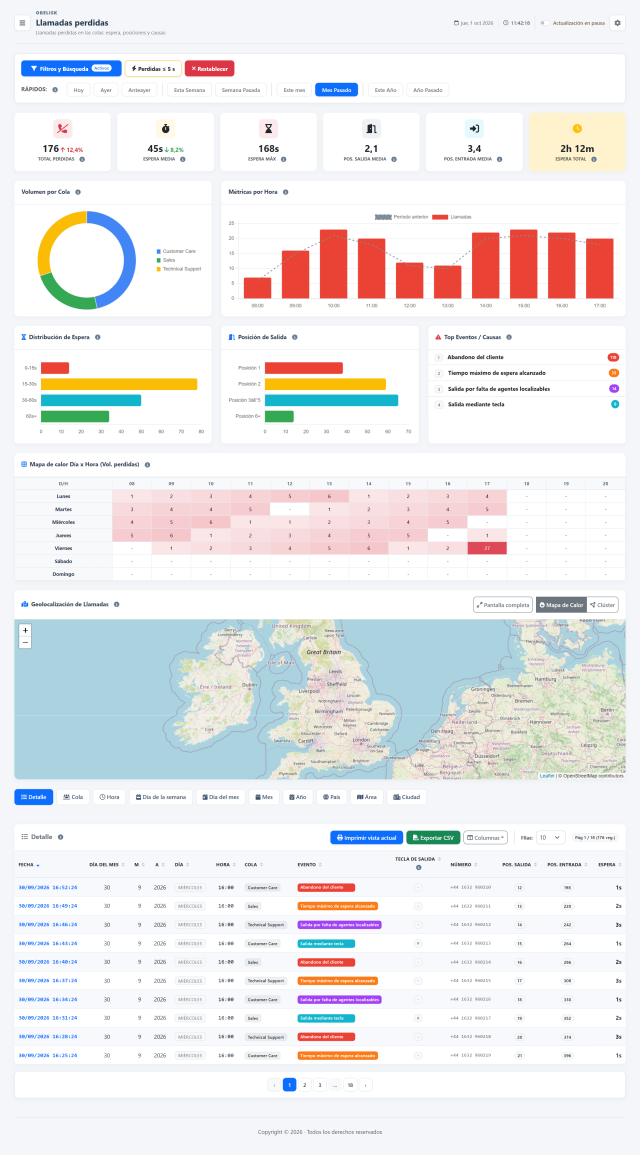Screen dimensions: 640x1155
Task: Show info for Total Perdidas metric
Action: click(x=82, y=159)
